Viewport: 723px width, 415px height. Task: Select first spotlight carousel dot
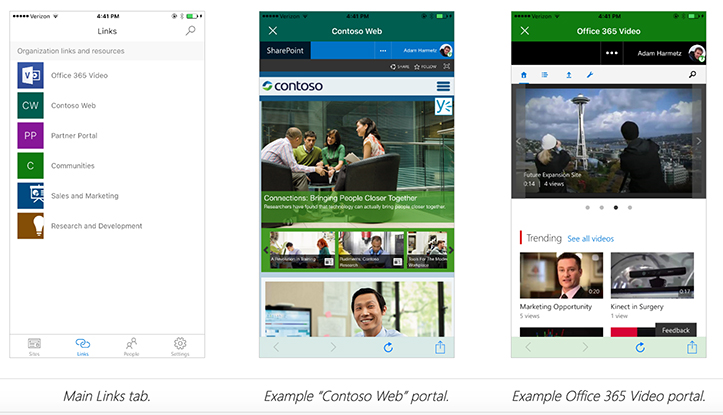click(587, 208)
